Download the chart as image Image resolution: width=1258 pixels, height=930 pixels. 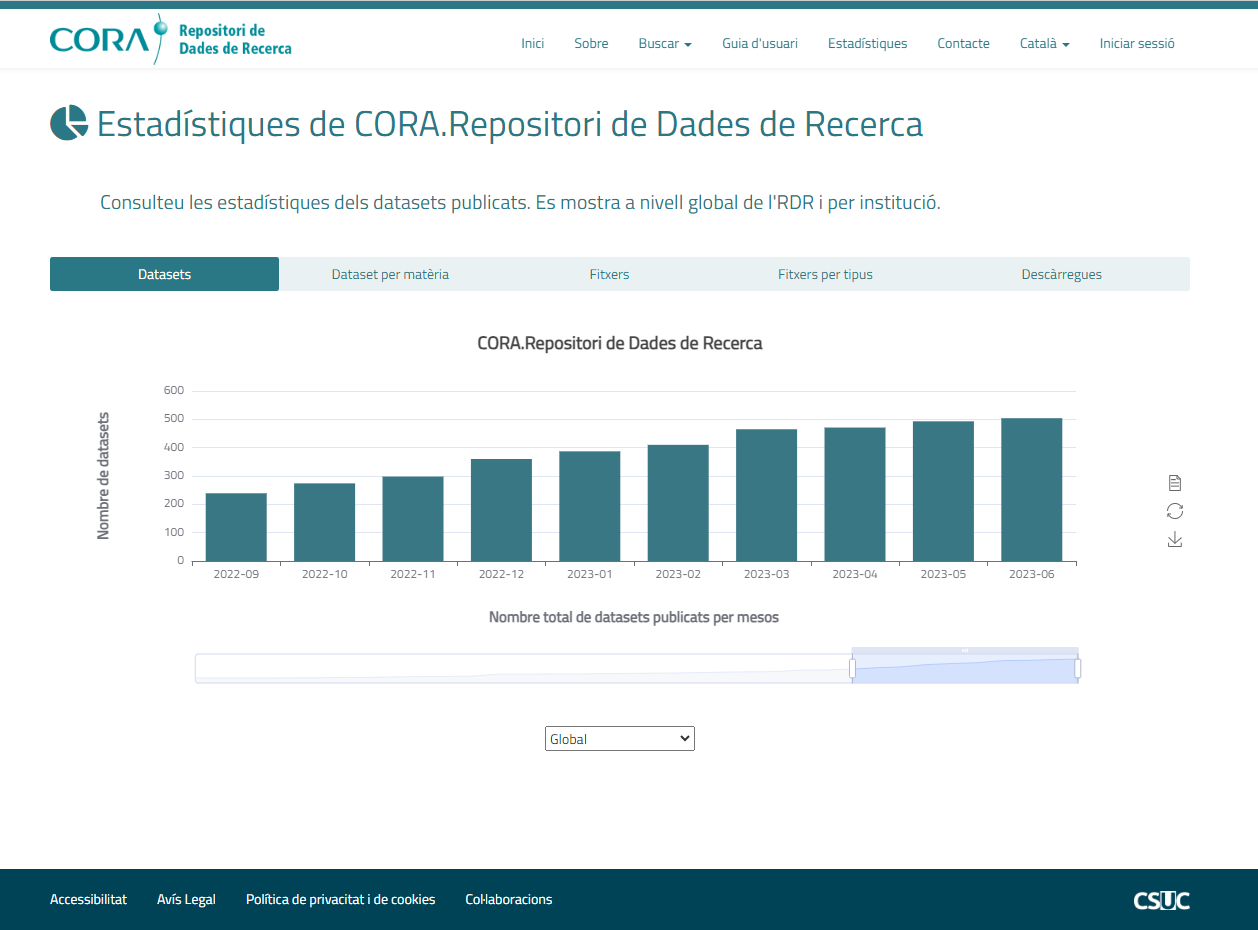[x=1175, y=540]
